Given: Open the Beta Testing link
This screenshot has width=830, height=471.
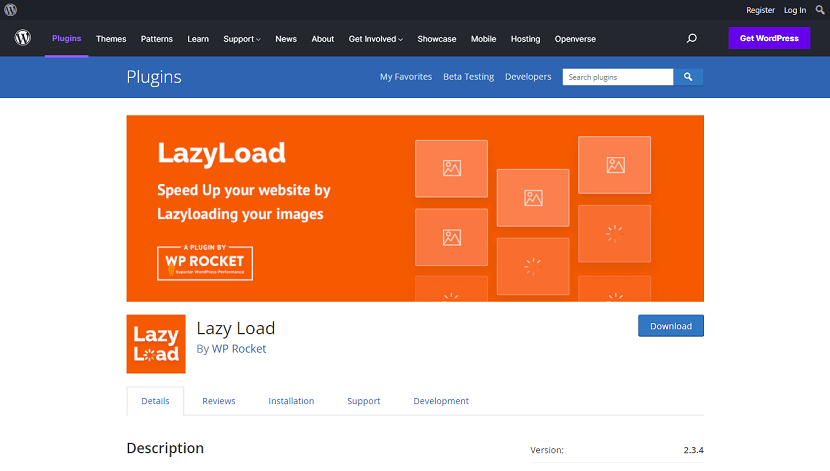Looking at the screenshot, I should pos(468,77).
